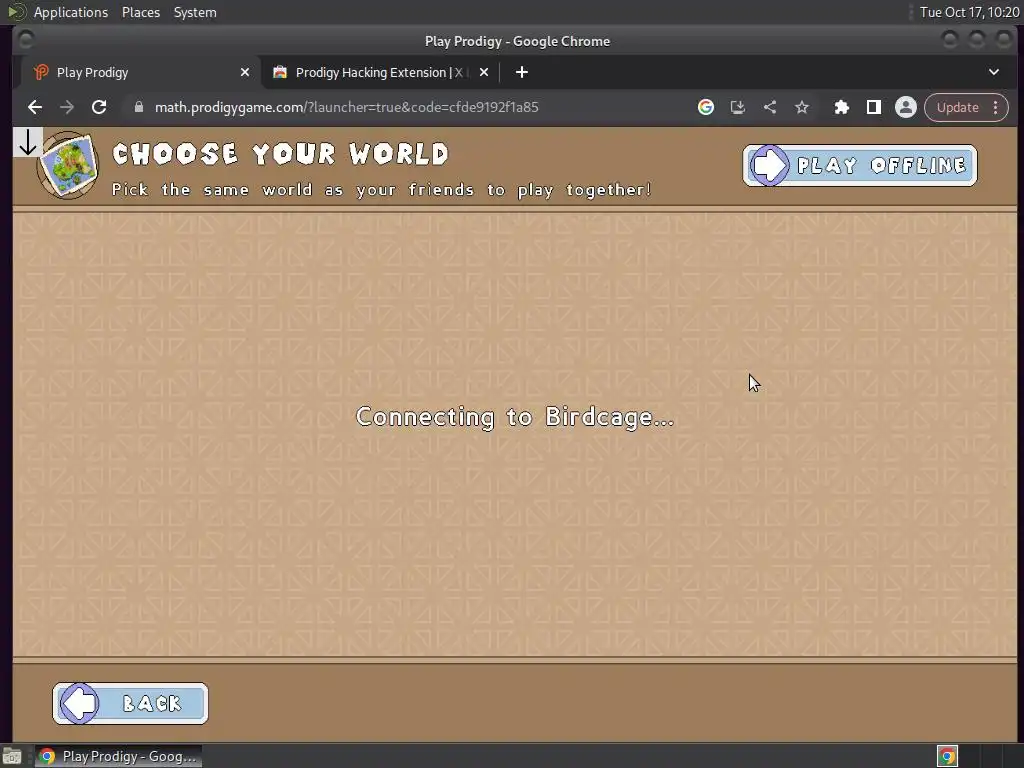Click the Play Offline button

(859, 165)
